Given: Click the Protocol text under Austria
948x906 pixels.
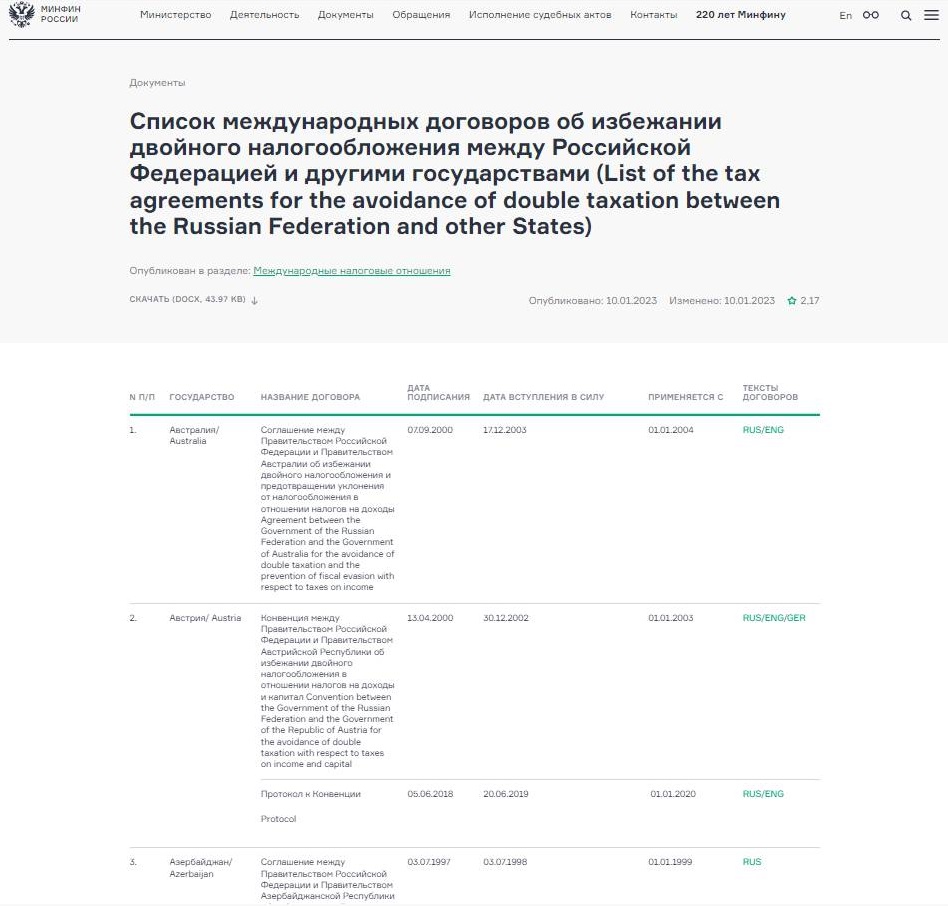Looking at the screenshot, I should pyautogui.click(x=278, y=819).
